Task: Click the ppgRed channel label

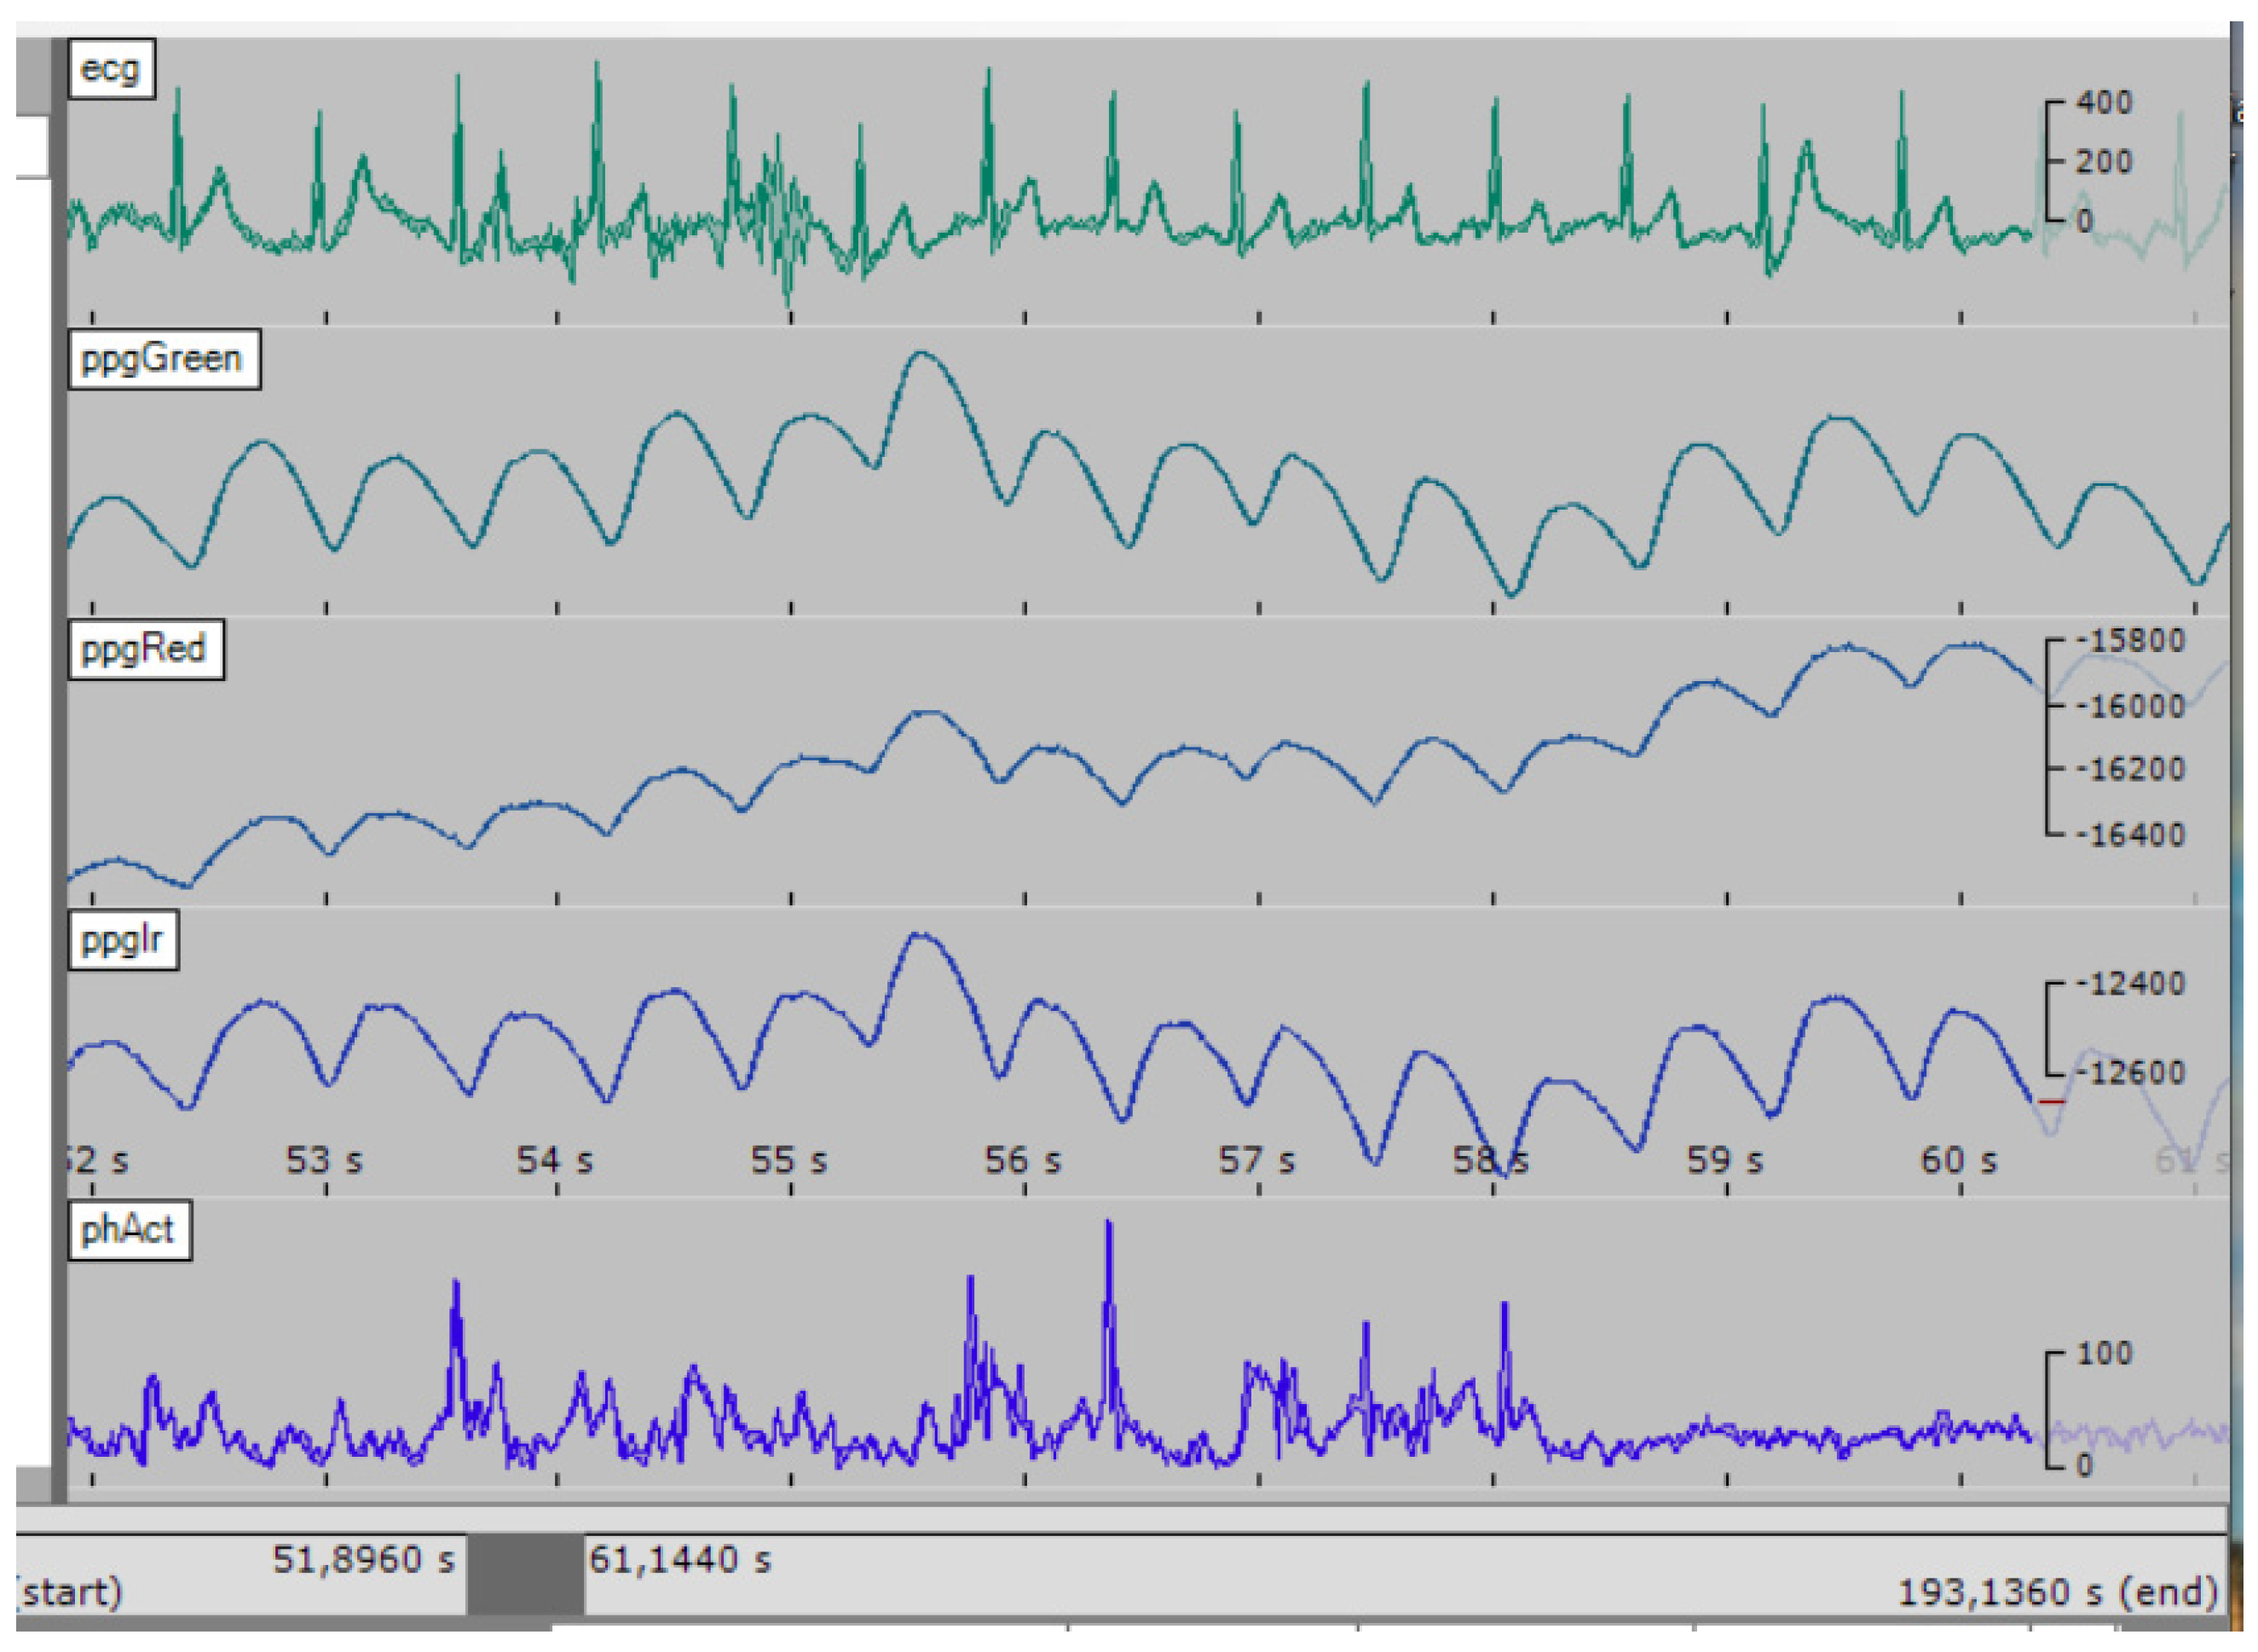Action: [145, 650]
